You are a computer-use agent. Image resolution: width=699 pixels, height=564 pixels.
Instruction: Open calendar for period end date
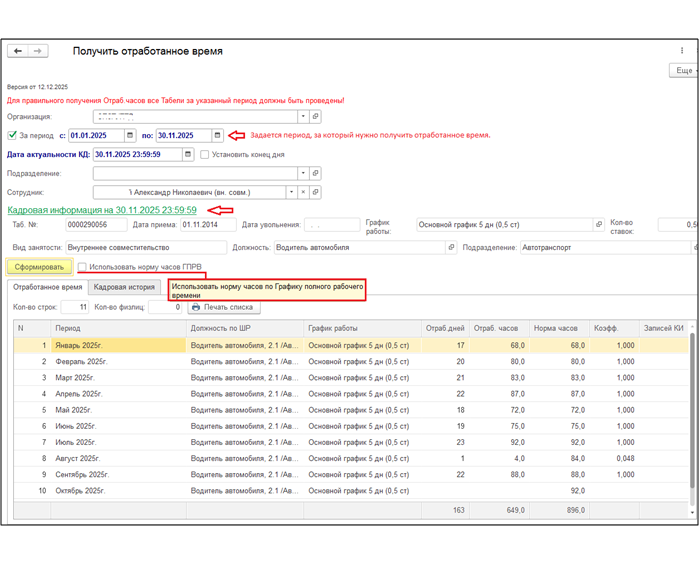218,135
